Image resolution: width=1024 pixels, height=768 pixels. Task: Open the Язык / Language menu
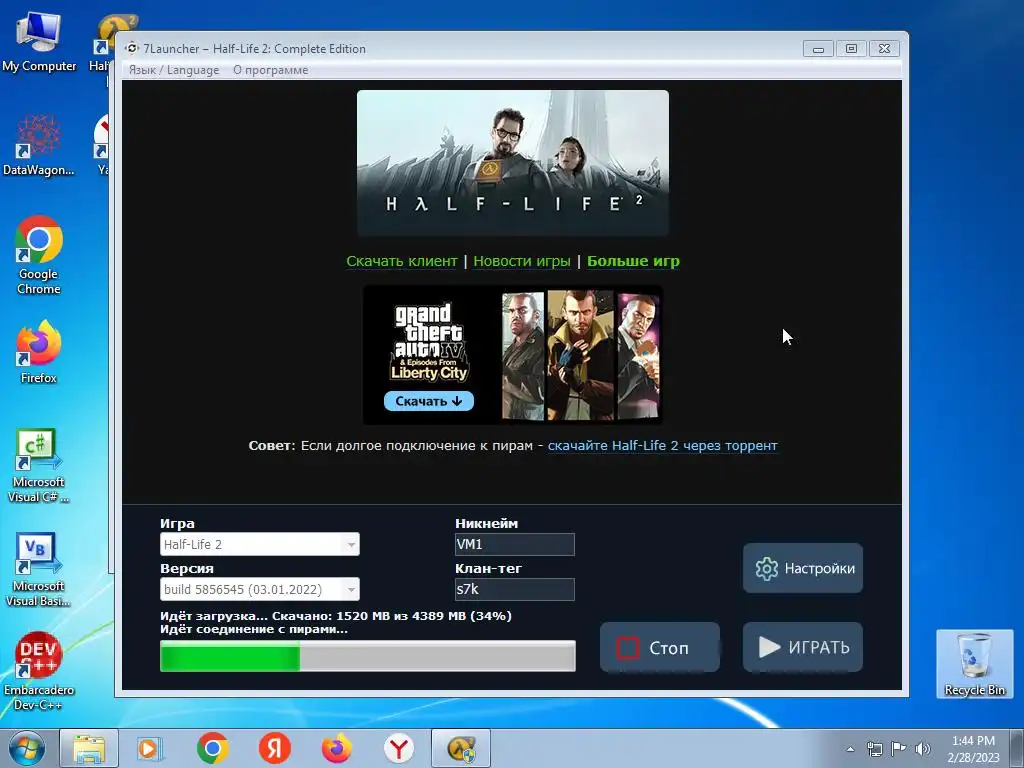click(174, 70)
